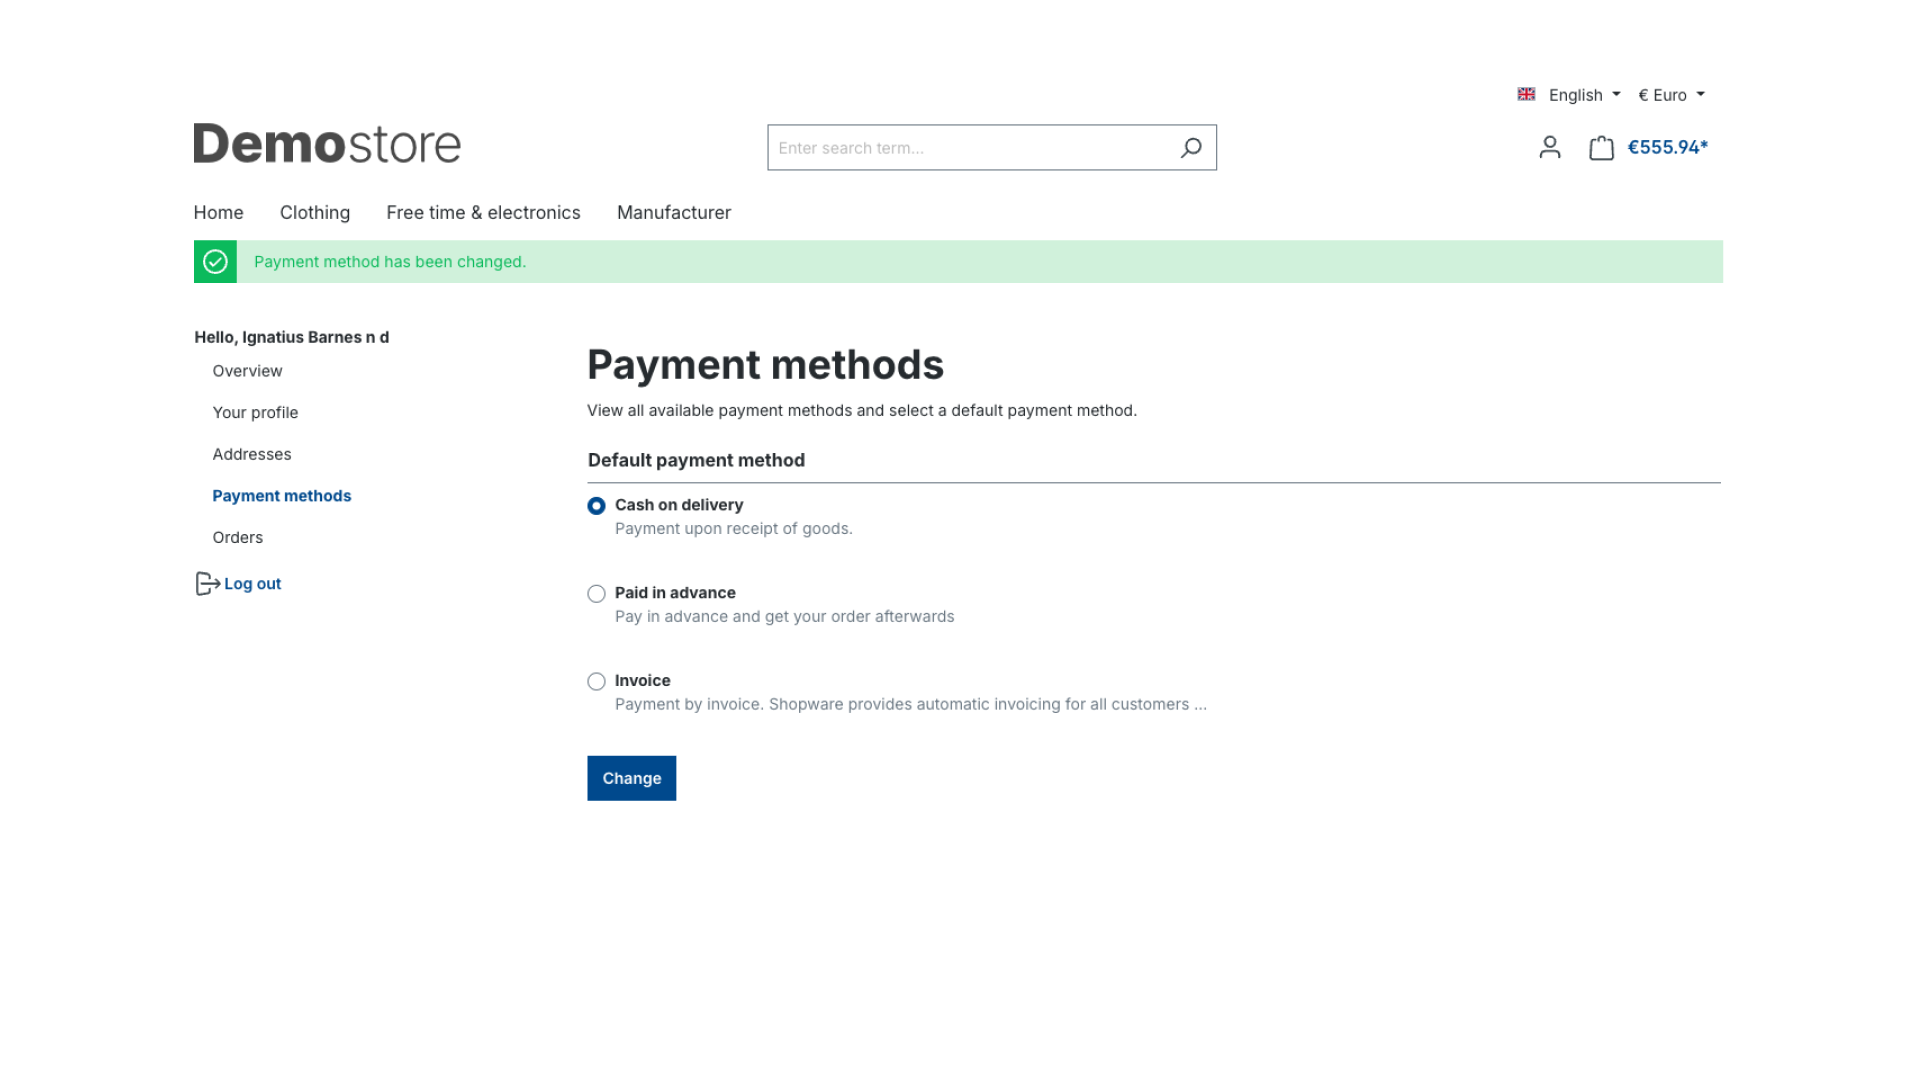Viewport: 1920px width, 1080px height.
Task: Open the Manufacturer menu item
Action: coord(674,211)
